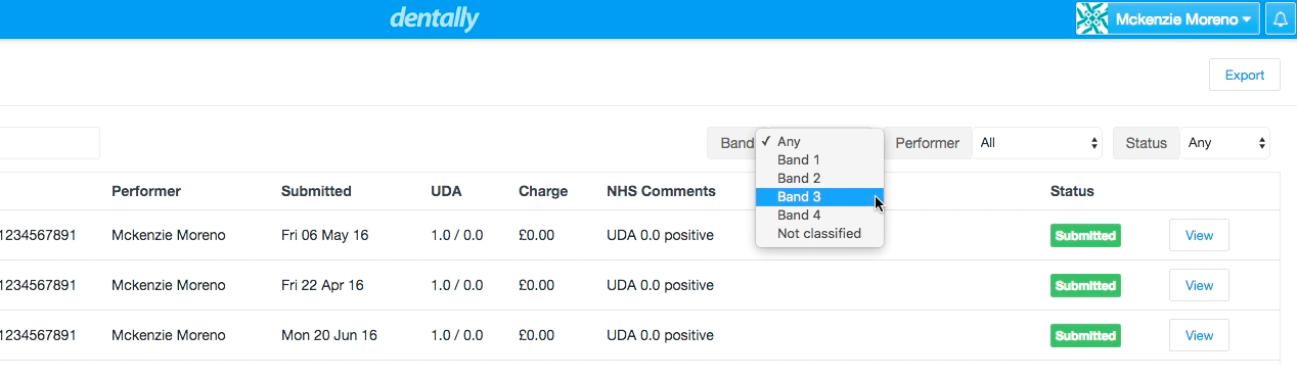View the Fri 22 Apr 16 claim
Screen dimensions: 1297x365
[x=1199, y=286]
